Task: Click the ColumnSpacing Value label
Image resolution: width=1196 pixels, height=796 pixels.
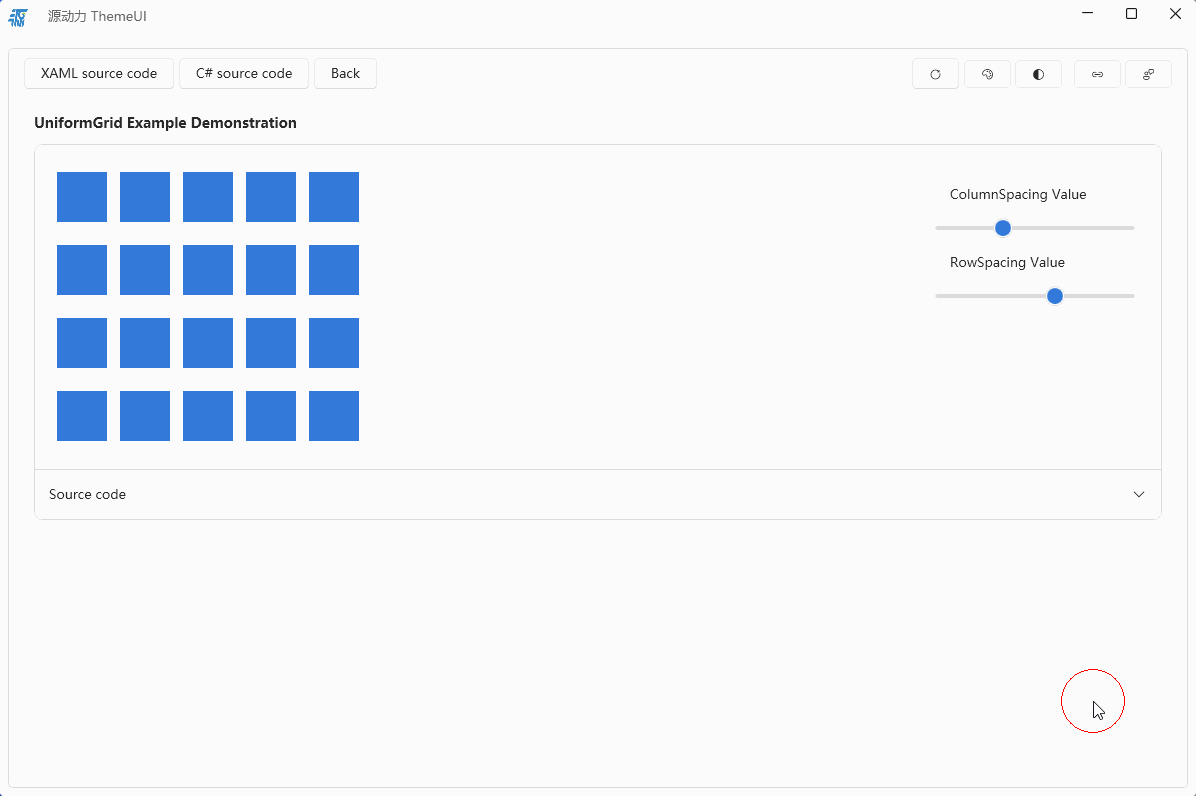Action: coord(1018,194)
